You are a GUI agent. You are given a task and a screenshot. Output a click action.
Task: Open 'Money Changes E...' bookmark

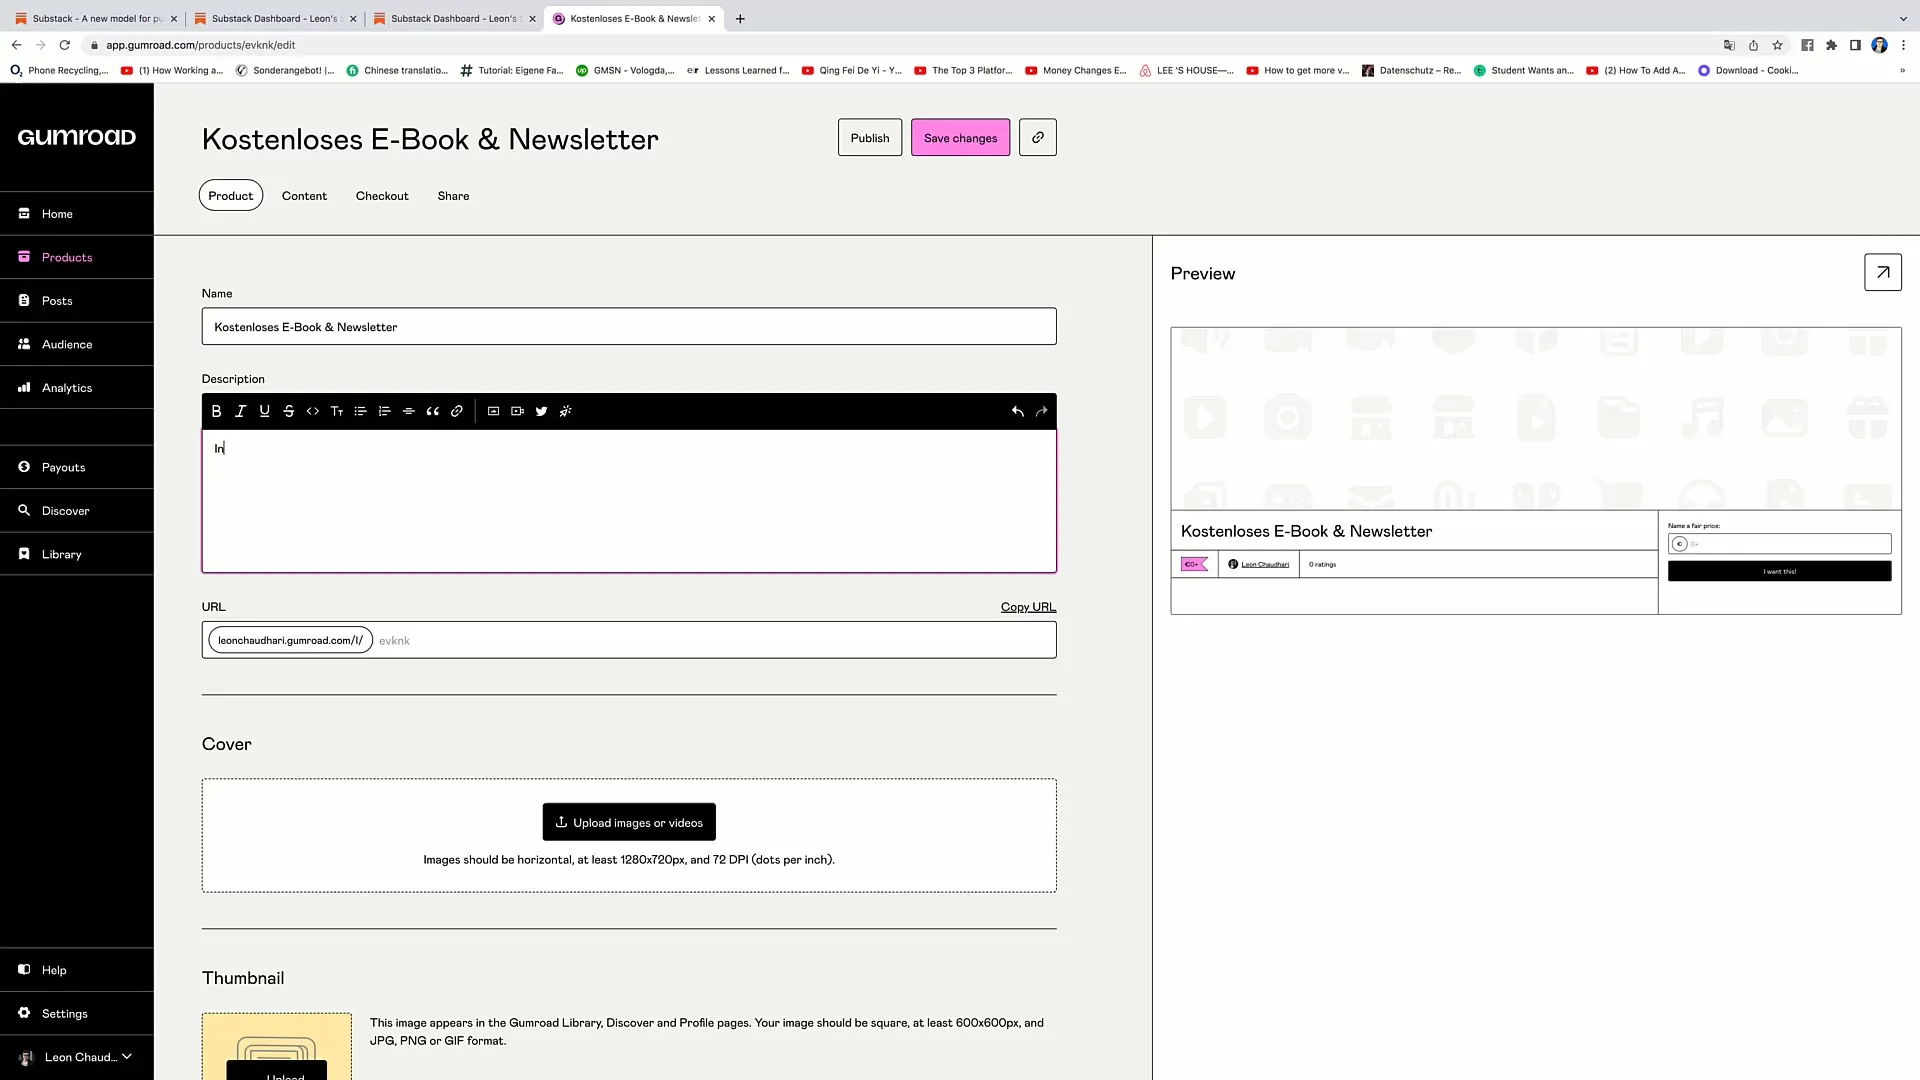(1075, 70)
